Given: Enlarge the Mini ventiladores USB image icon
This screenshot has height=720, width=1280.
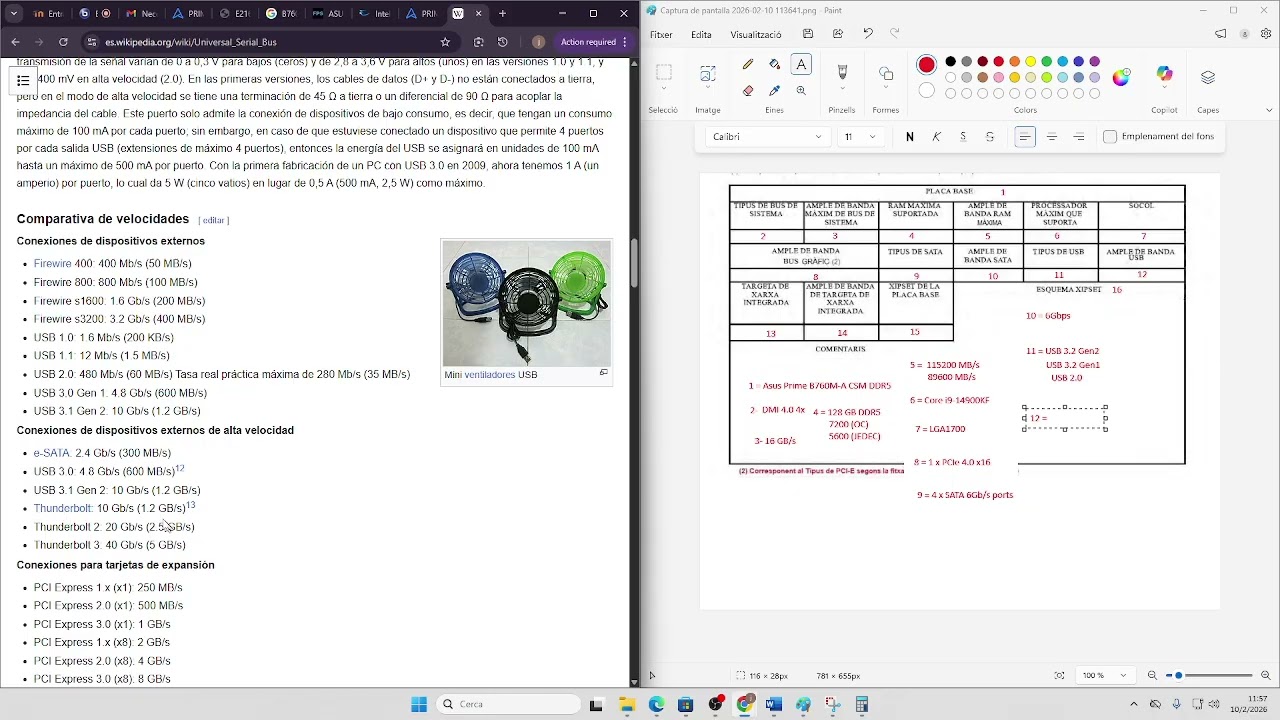Looking at the screenshot, I should coord(603,373).
